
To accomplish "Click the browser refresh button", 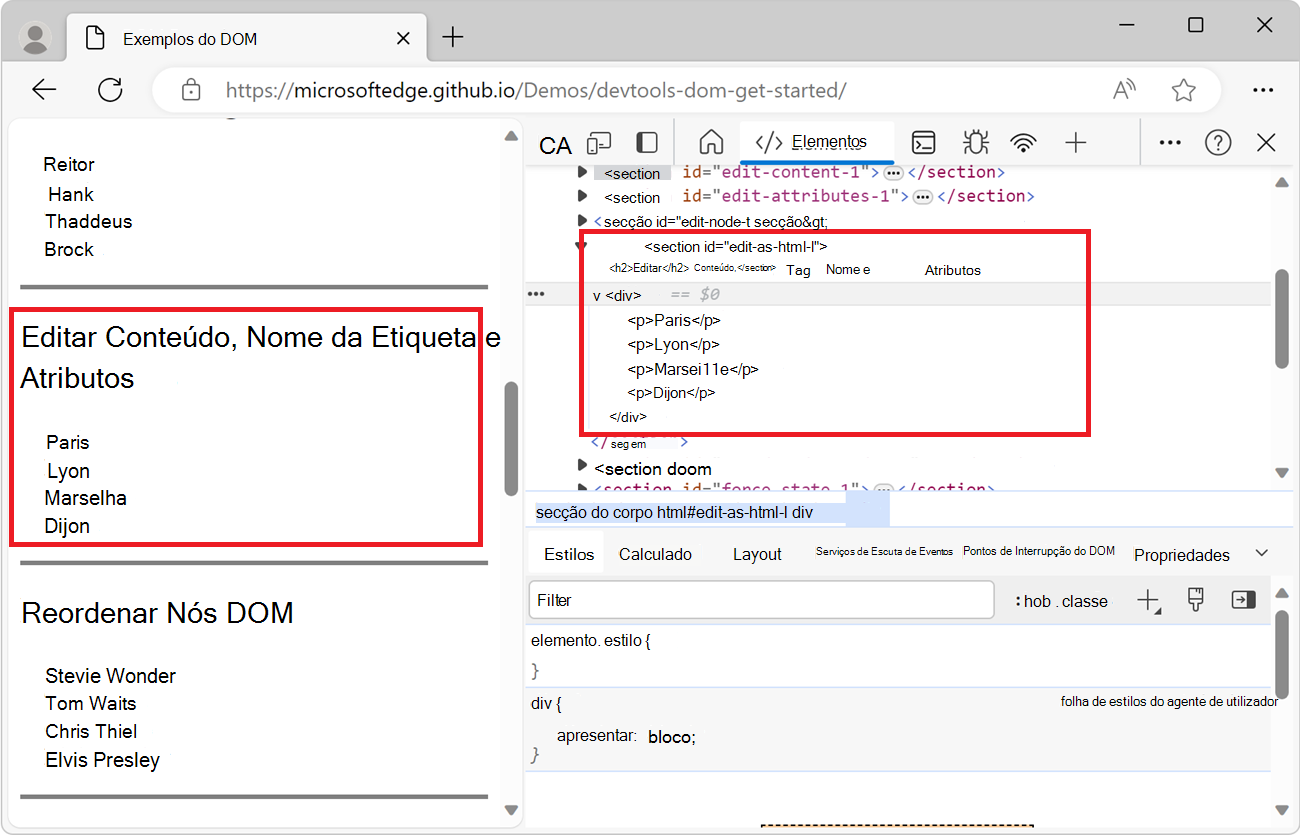I will 110,89.
